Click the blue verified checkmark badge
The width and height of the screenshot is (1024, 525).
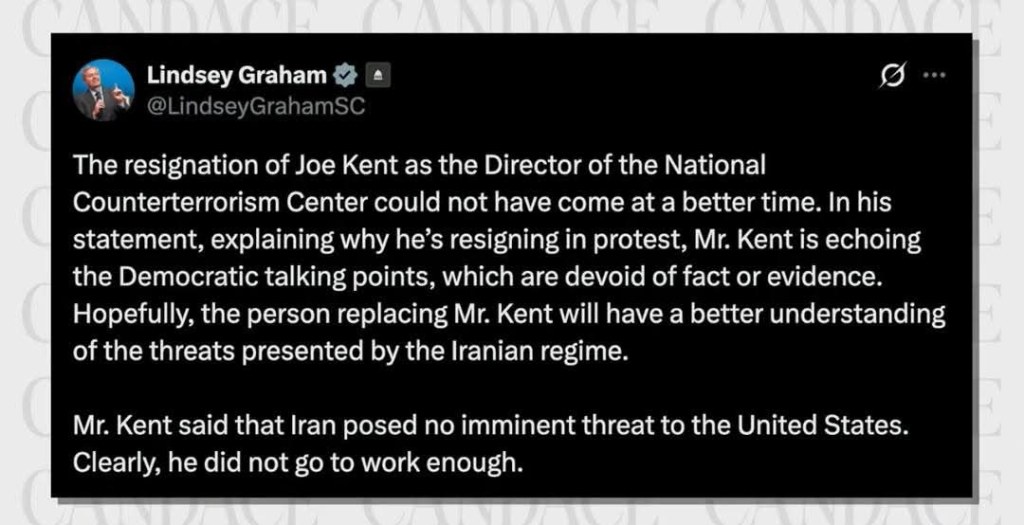click(x=346, y=75)
